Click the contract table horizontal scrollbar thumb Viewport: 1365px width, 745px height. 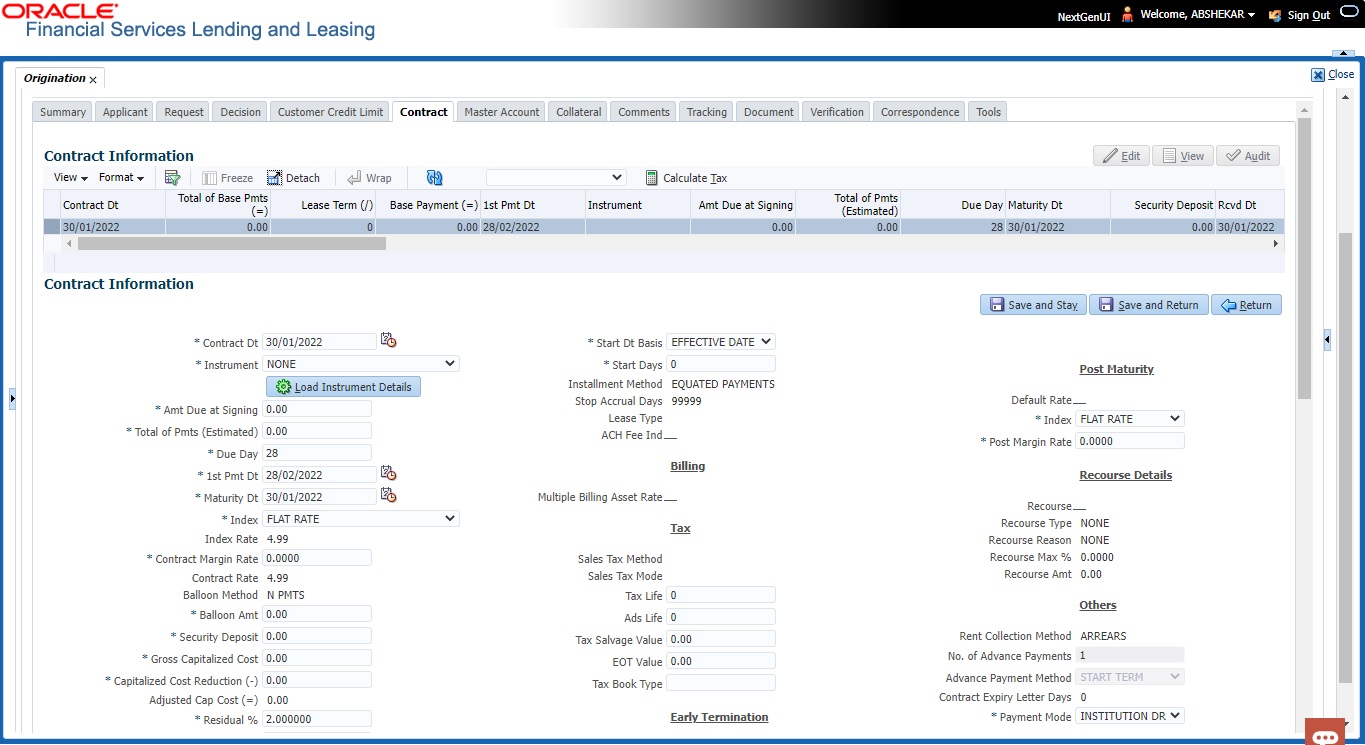pos(231,243)
